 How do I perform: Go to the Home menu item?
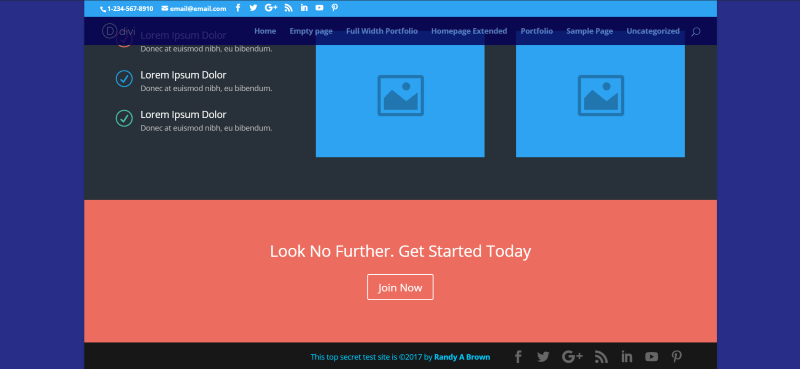pyautogui.click(x=265, y=31)
